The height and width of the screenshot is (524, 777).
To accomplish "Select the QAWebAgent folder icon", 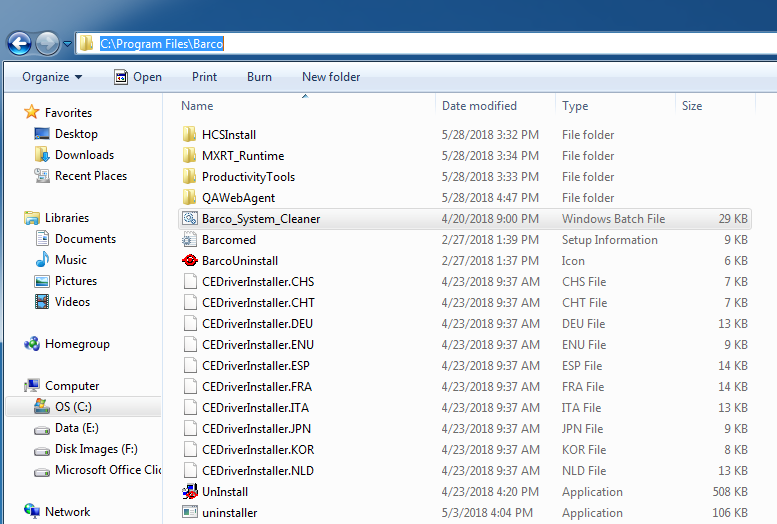I will (x=189, y=197).
